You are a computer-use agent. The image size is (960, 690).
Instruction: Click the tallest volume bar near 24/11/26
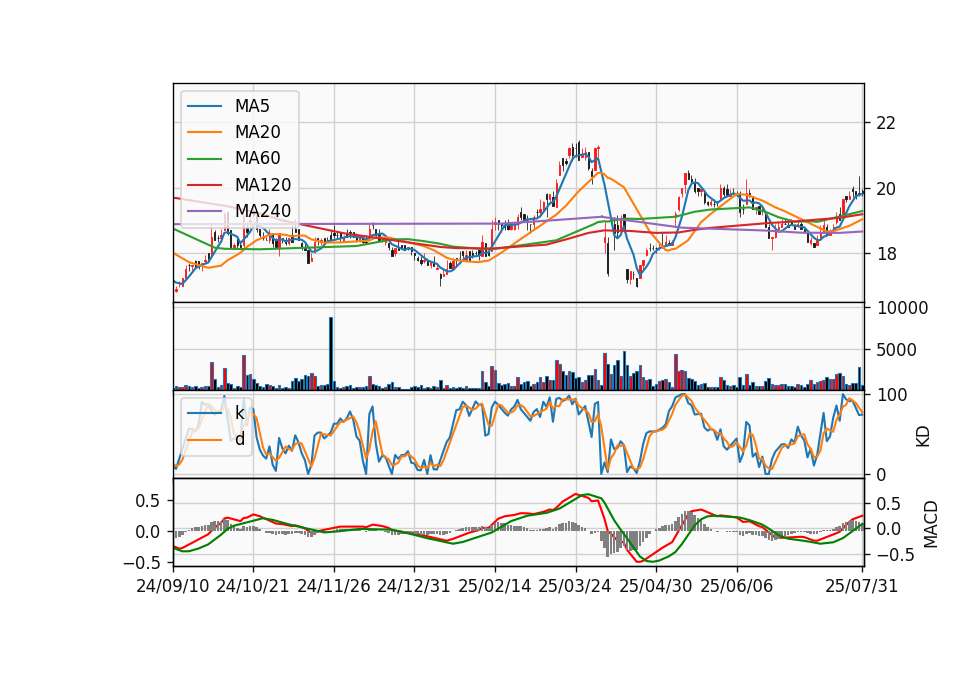coord(331,353)
